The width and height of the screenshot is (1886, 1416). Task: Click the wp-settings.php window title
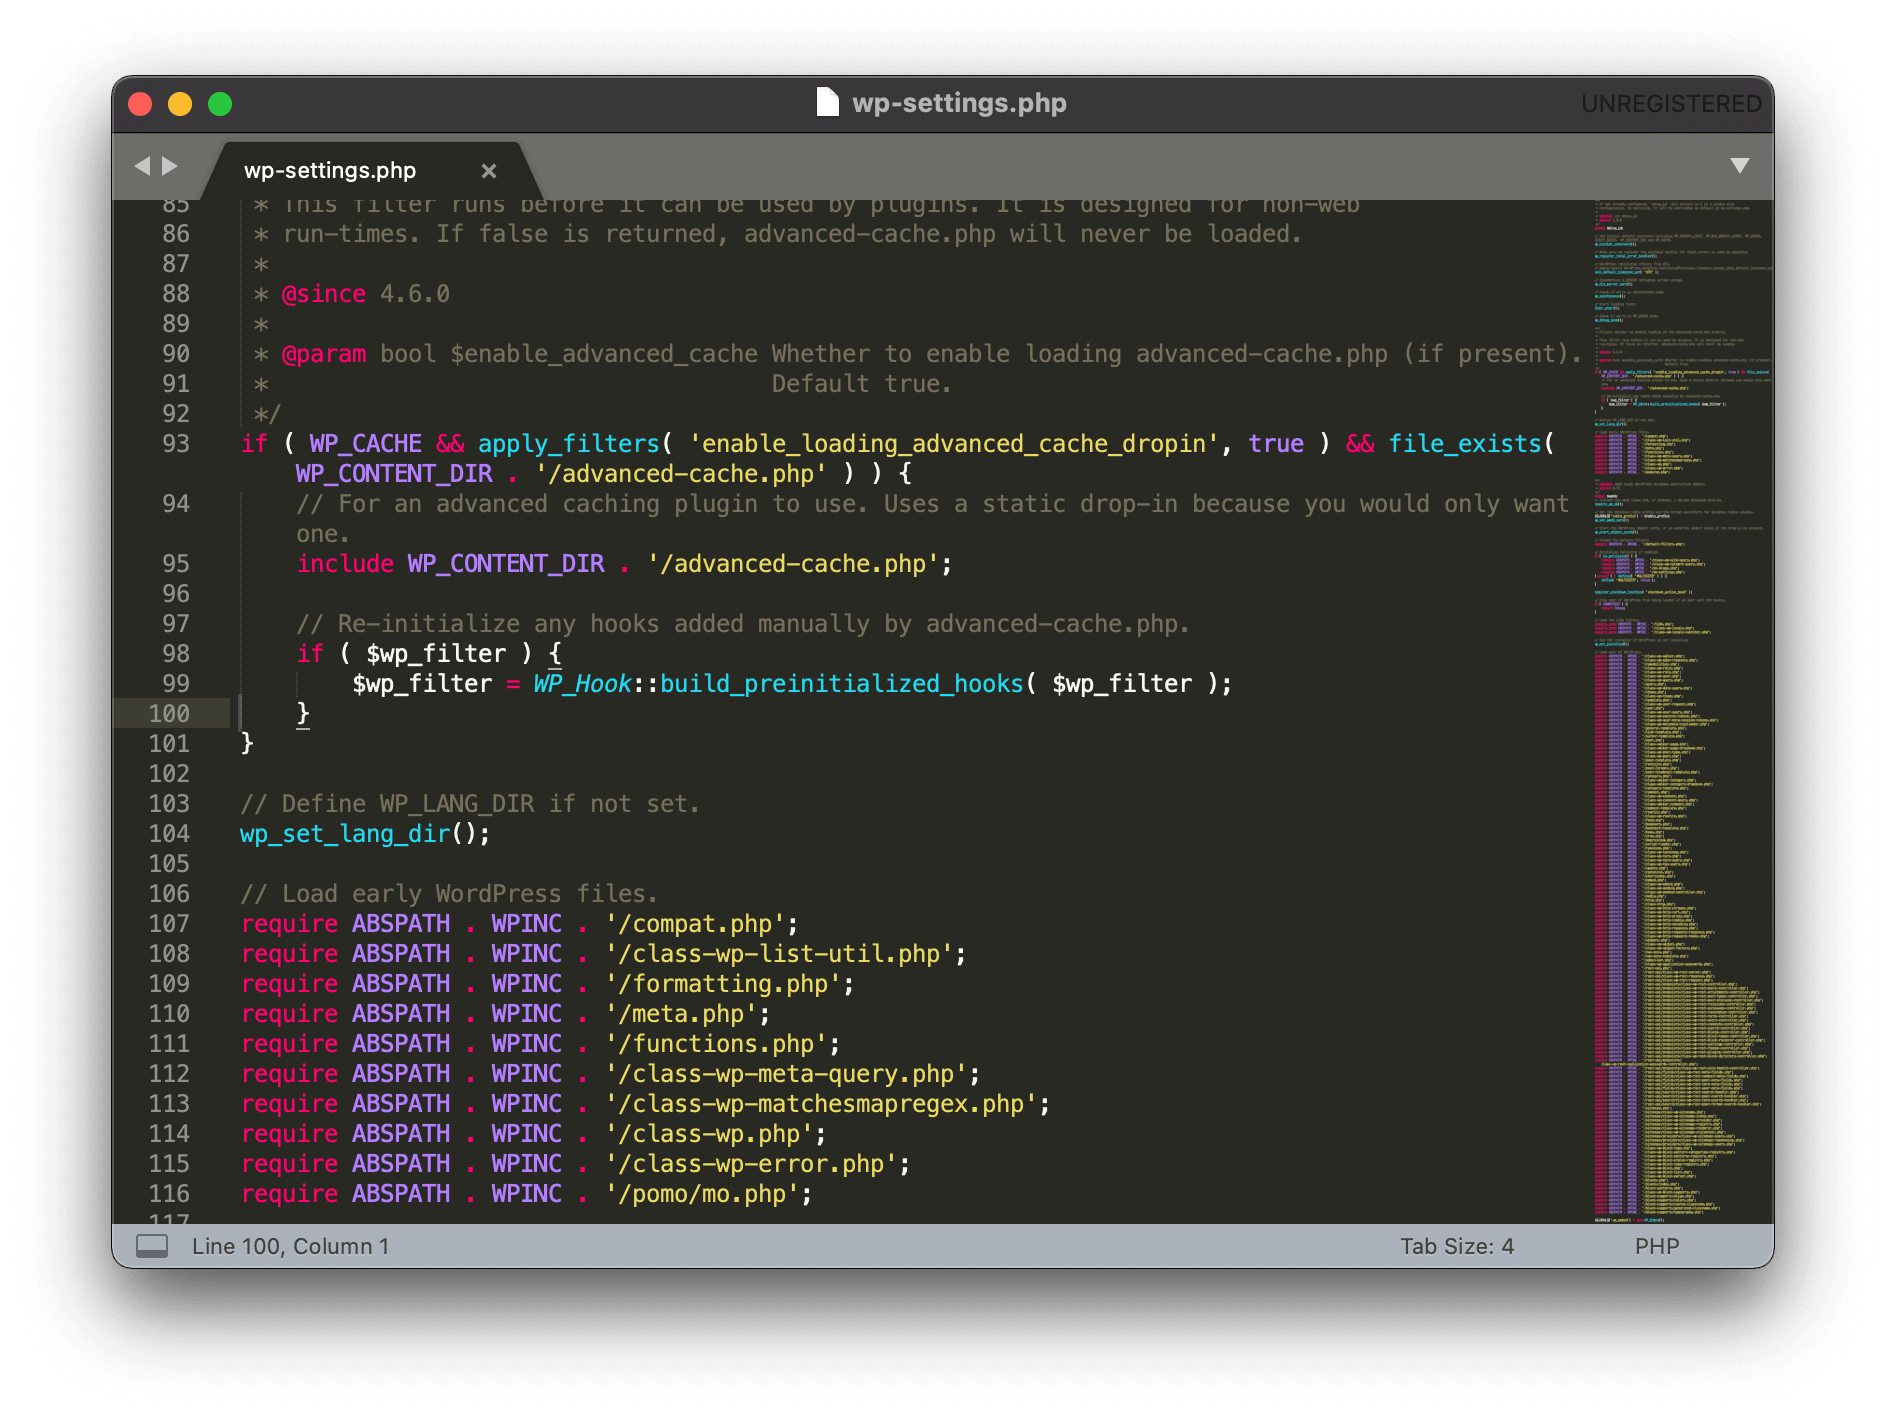point(959,103)
